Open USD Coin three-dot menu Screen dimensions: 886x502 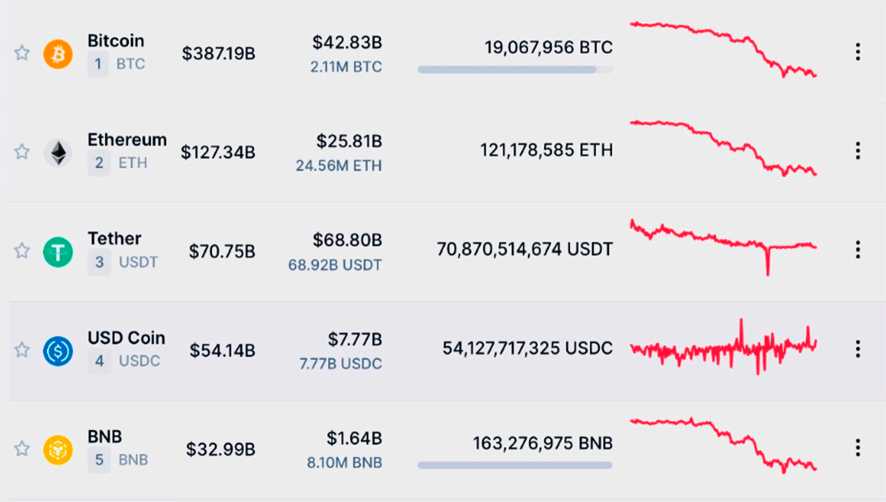[857, 349]
